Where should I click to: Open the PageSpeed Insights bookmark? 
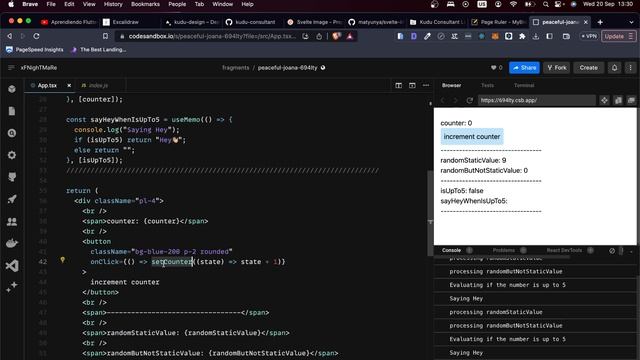[35, 50]
